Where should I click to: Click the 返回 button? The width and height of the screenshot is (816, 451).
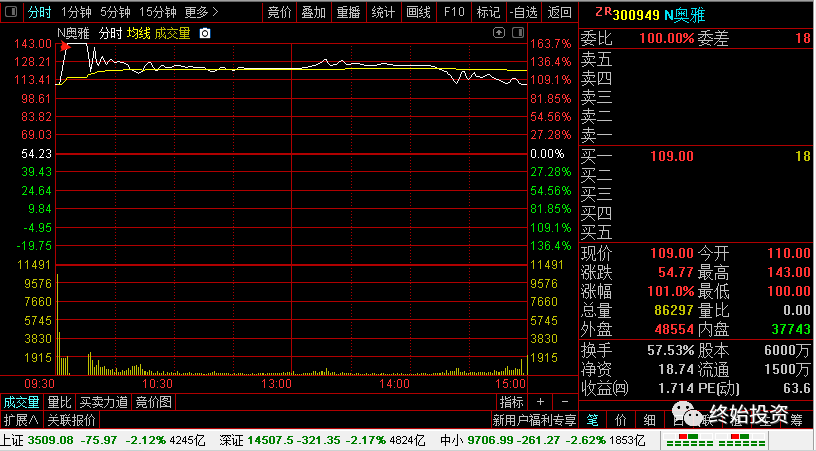(x=559, y=11)
